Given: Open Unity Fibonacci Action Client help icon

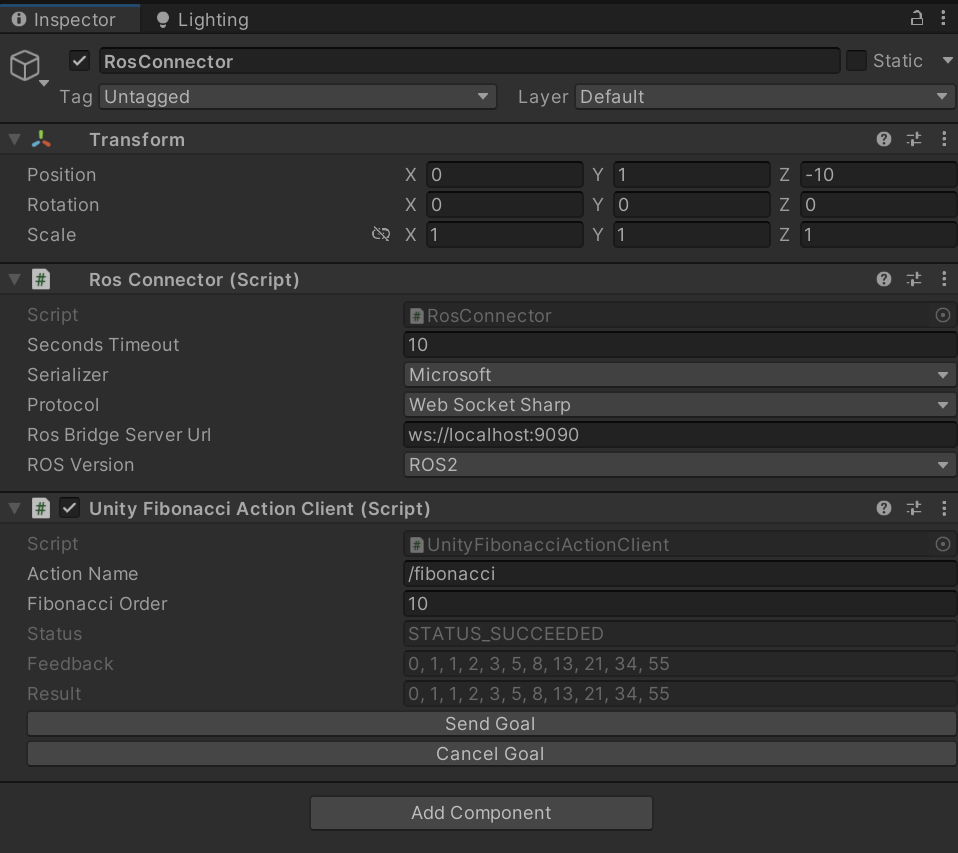Looking at the screenshot, I should 884,508.
